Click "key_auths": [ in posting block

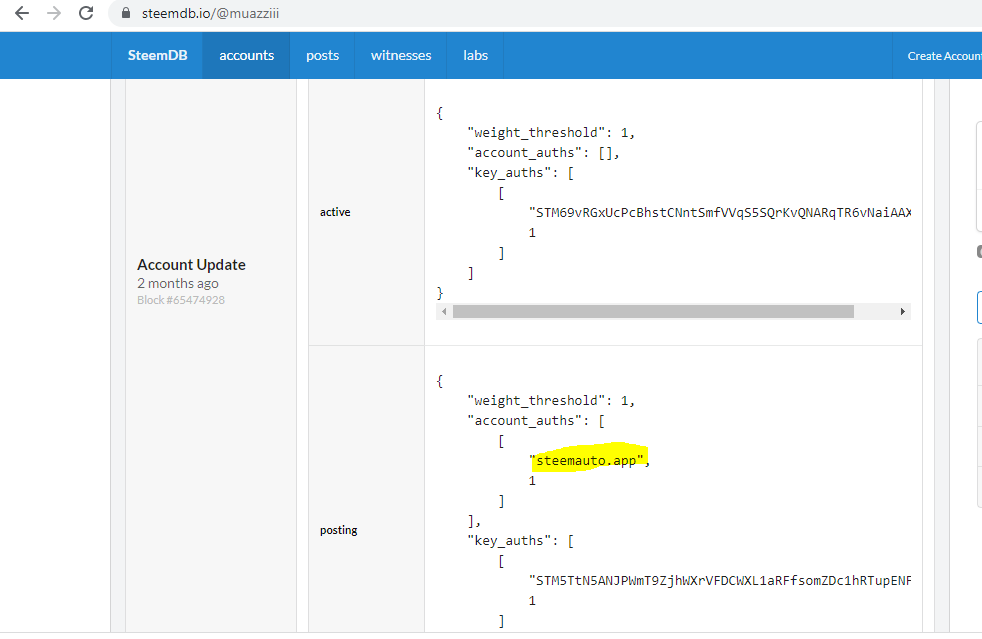tap(520, 541)
